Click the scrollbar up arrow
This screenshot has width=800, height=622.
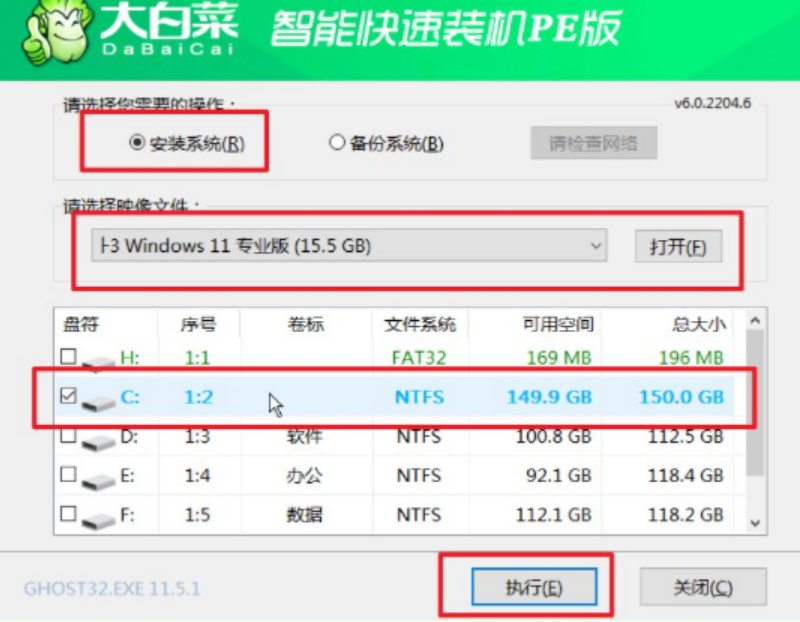pyautogui.click(x=756, y=320)
